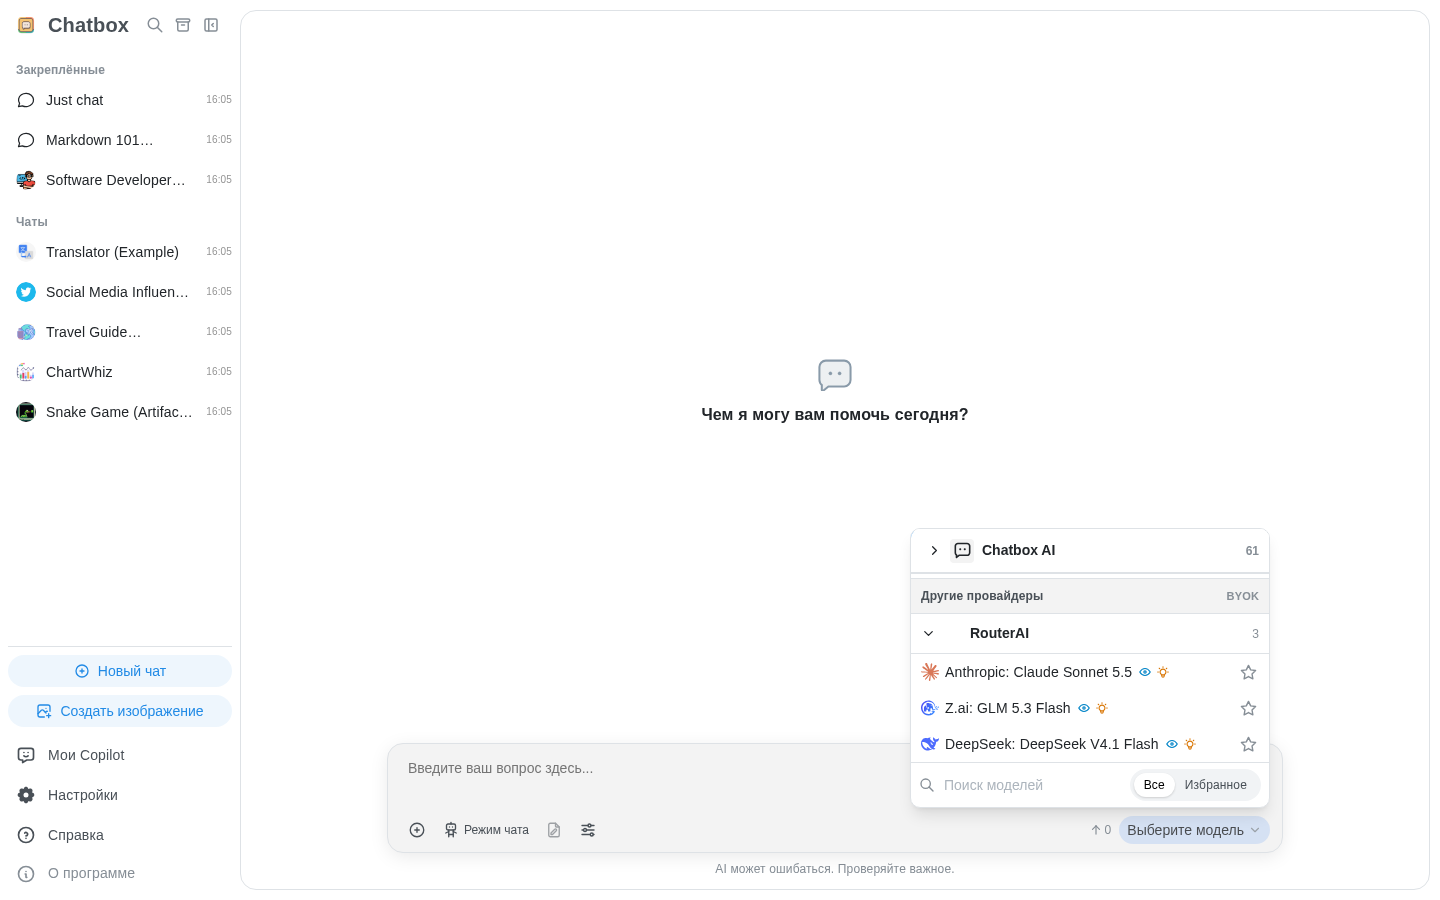Select DeepSeek: DeepSeek V4.1 Flash model
1440x900 pixels.
[x=1090, y=744]
